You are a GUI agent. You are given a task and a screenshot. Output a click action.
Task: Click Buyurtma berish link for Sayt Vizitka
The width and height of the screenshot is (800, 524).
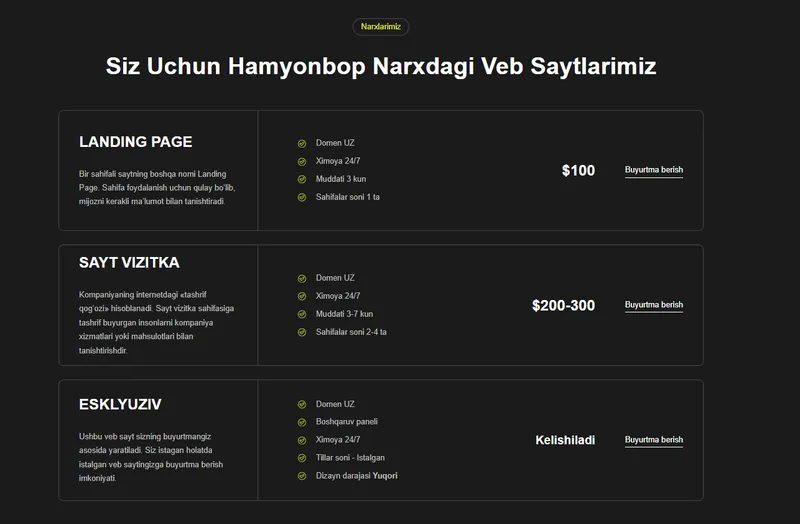pos(654,305)
